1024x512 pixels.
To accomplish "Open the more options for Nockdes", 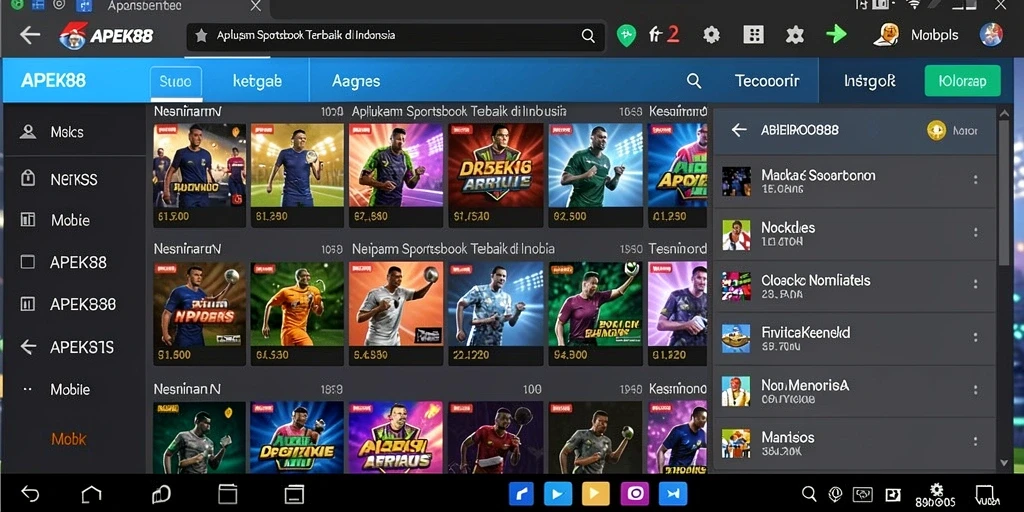I will point(975,232).
